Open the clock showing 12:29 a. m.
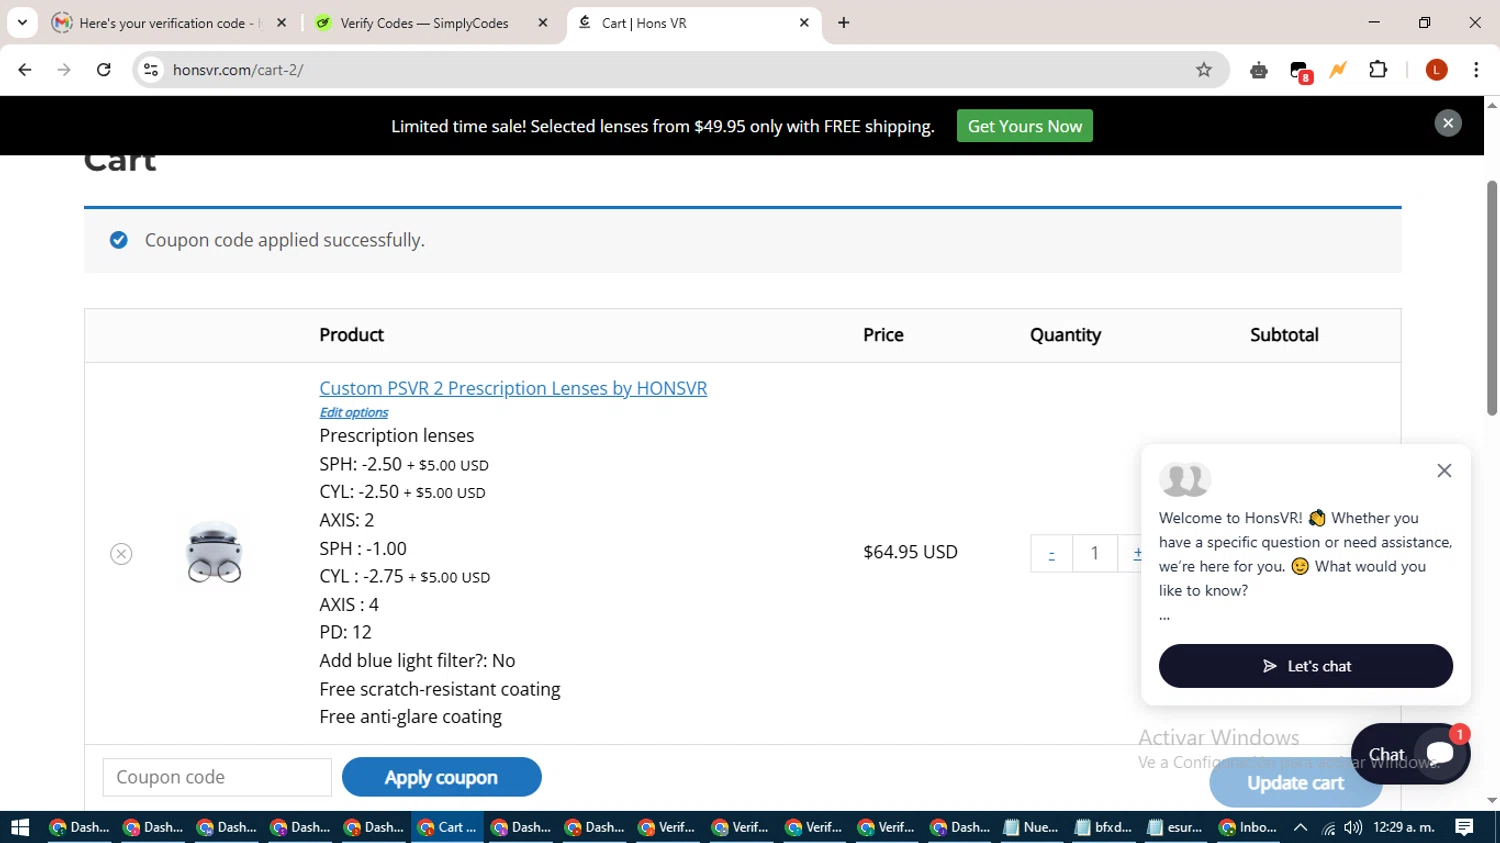The image size is (1500, 843). click(1404, 827)
